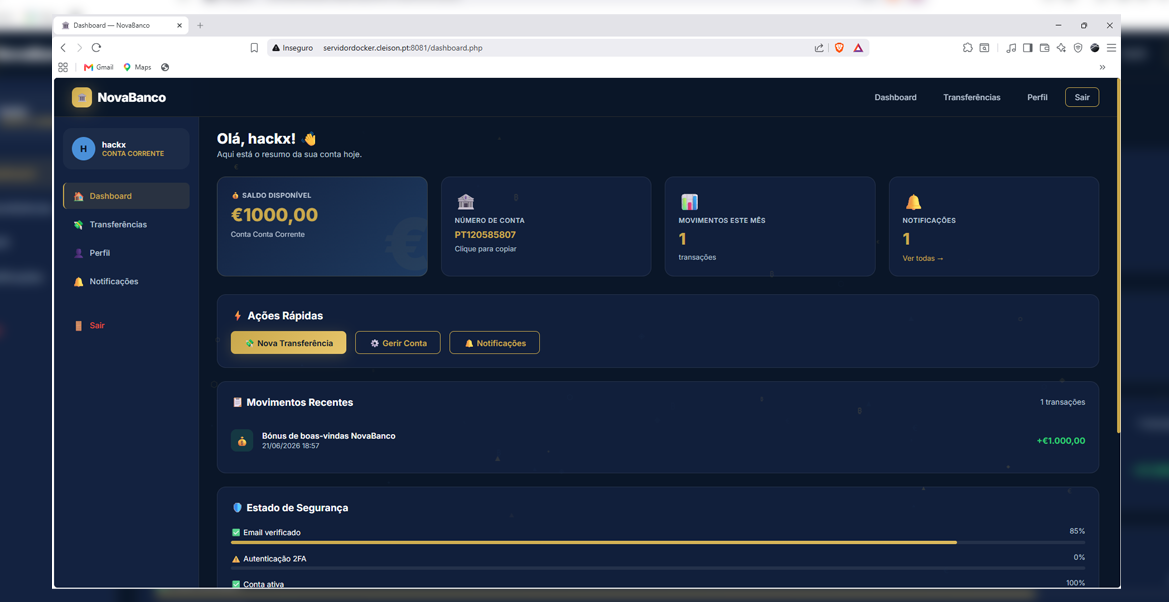1169x602 pixels.
Task: Click the Email verificado green check mark
Action: tap(236, 533)
